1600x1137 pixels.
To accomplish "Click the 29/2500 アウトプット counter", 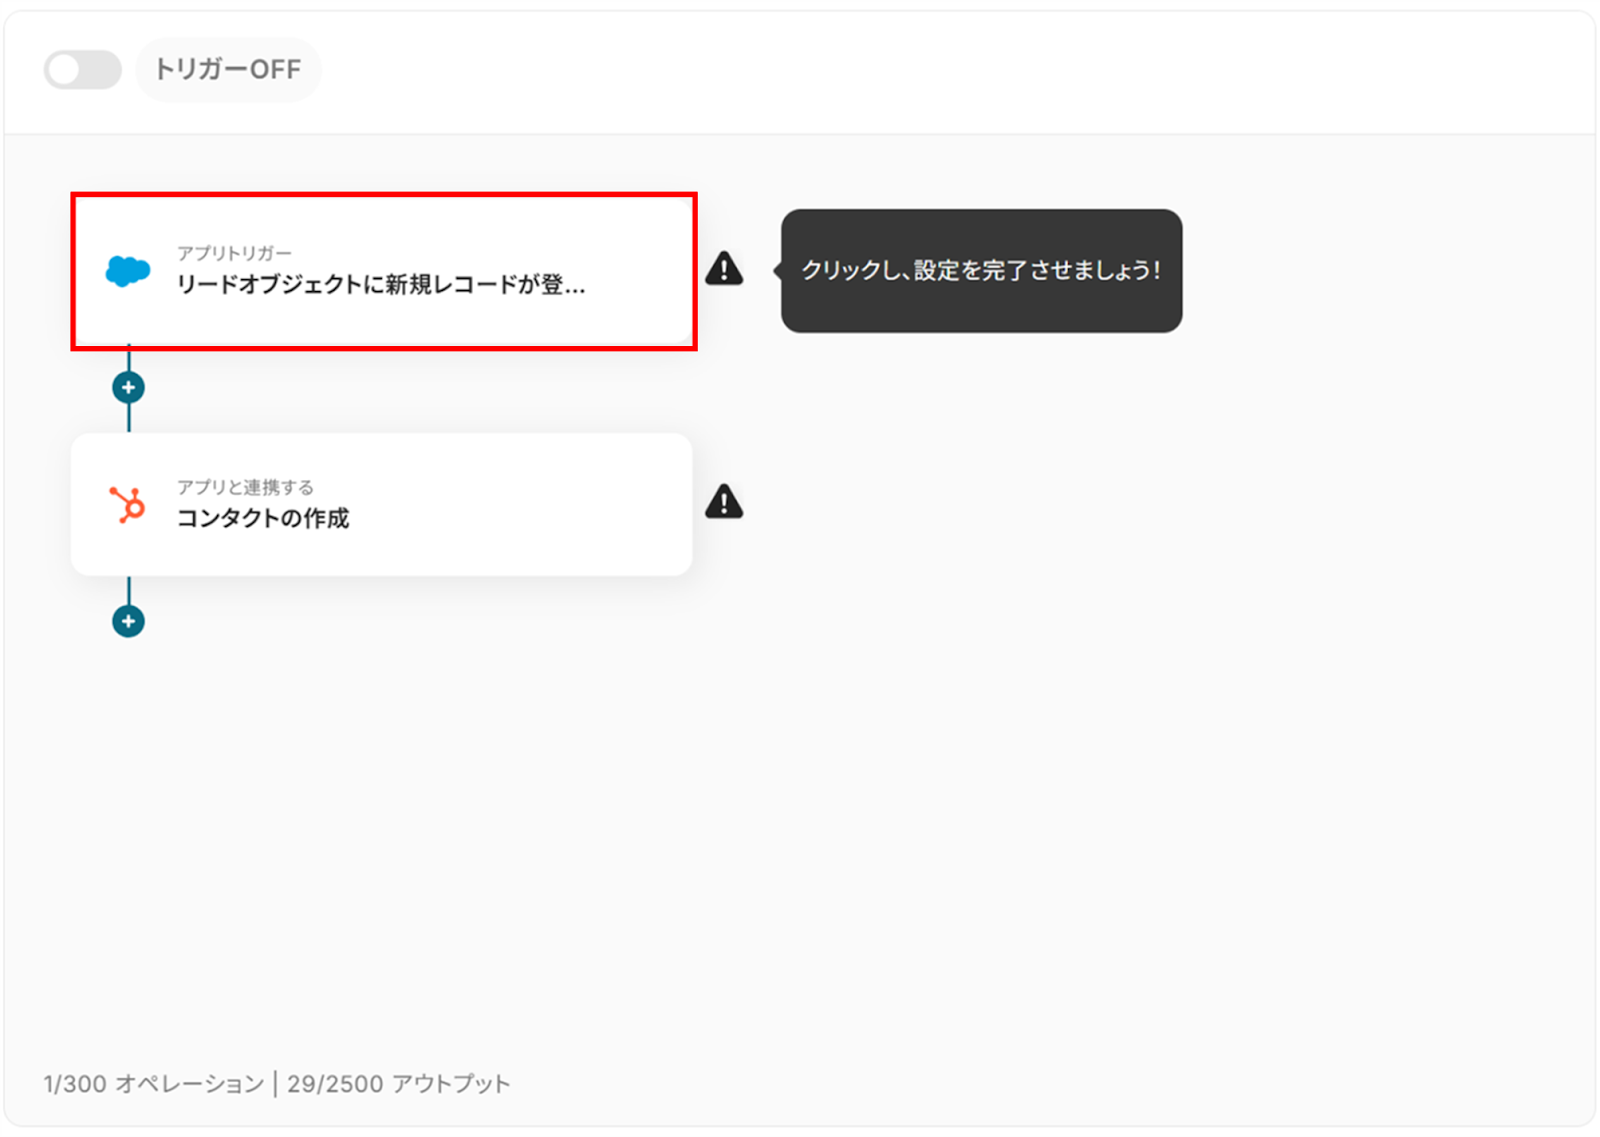I will (399, 1084).
